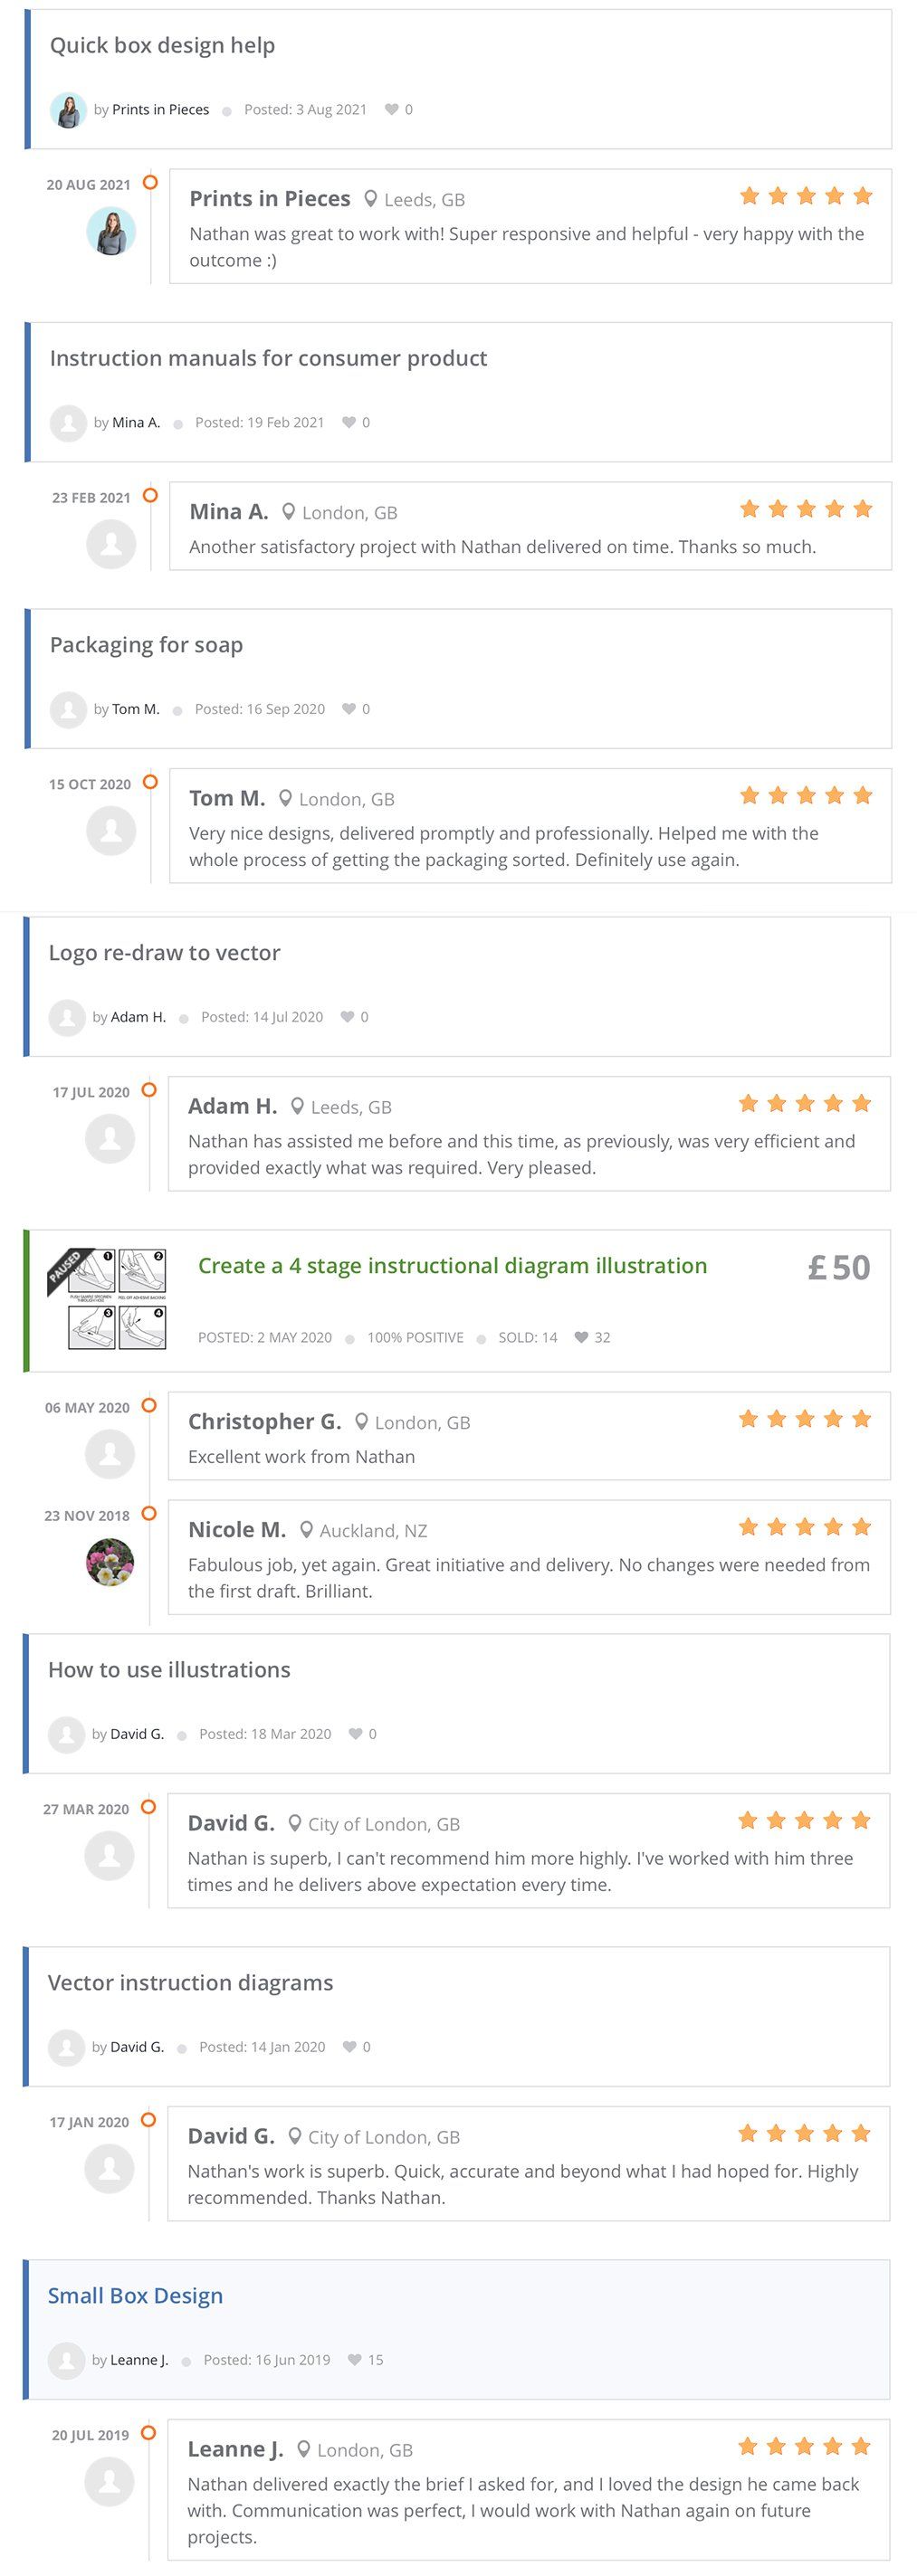Click heart icon on Packaging for soap
The width and height of the screenshot is (917, 2576).
[x=349, y=709]
